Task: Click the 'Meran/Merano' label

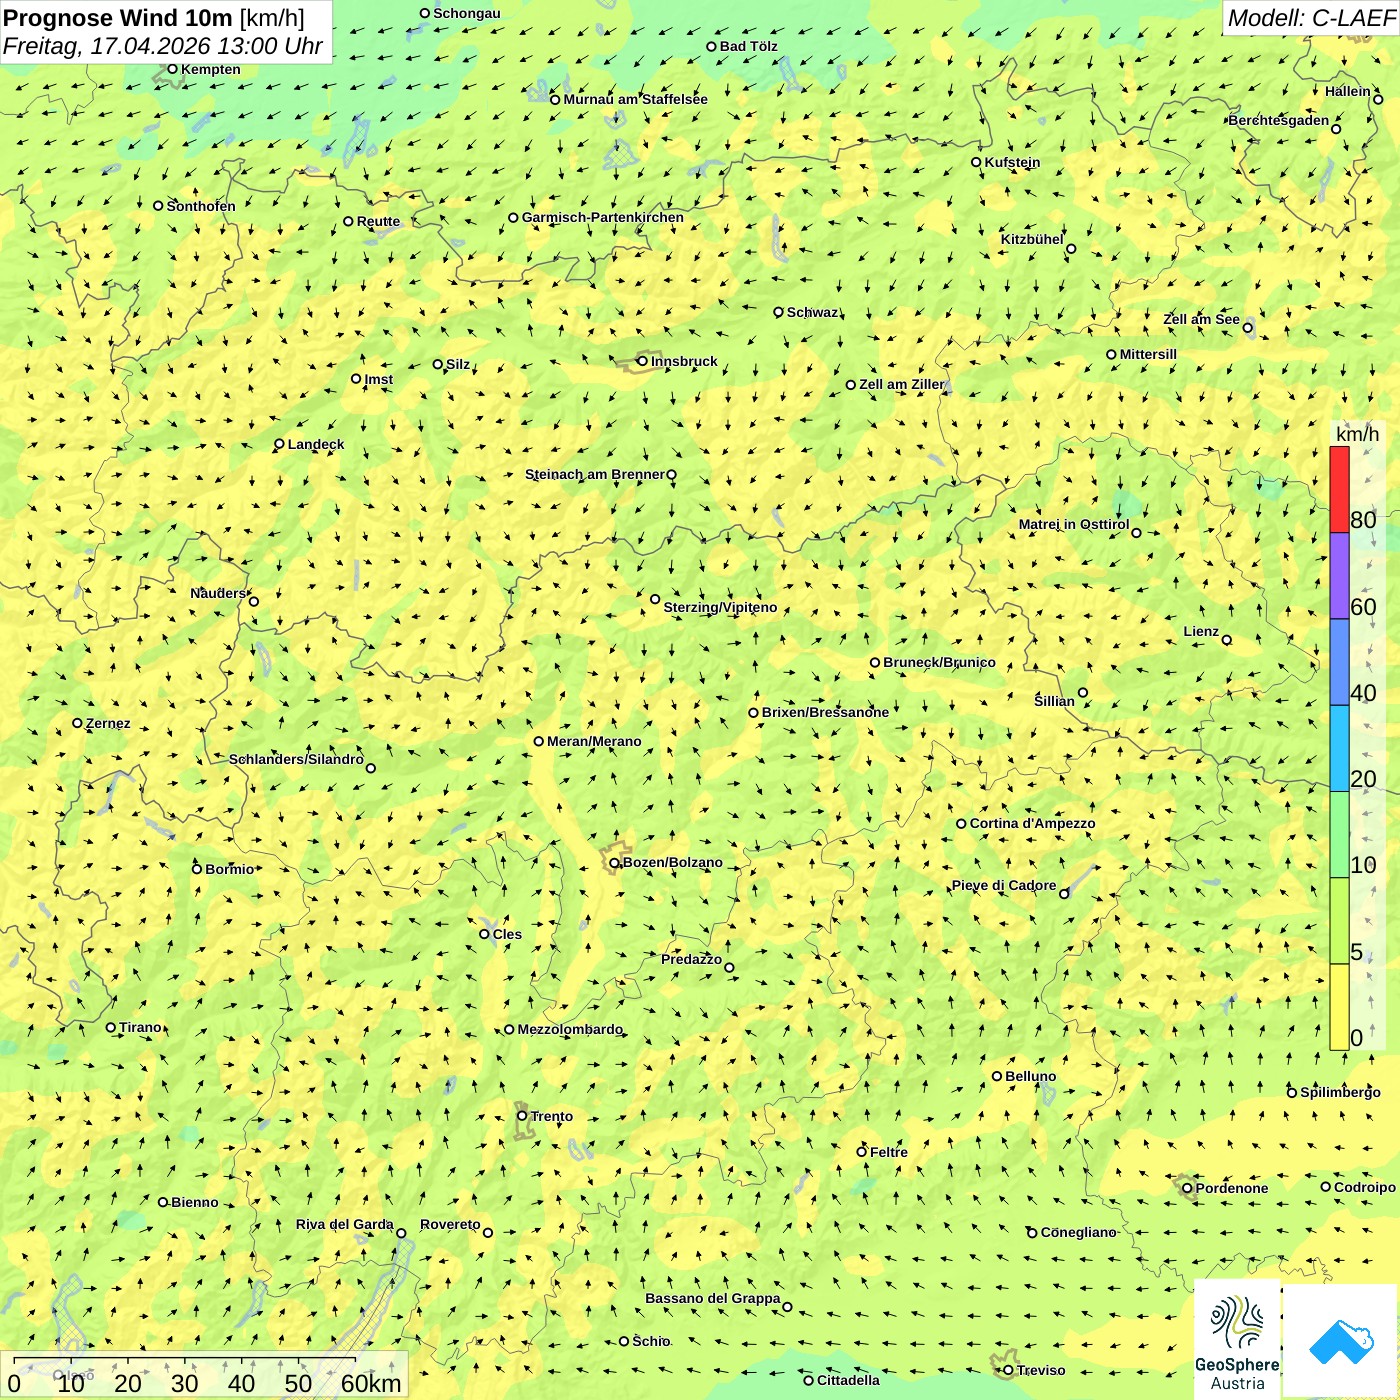Action: point(594,741)
